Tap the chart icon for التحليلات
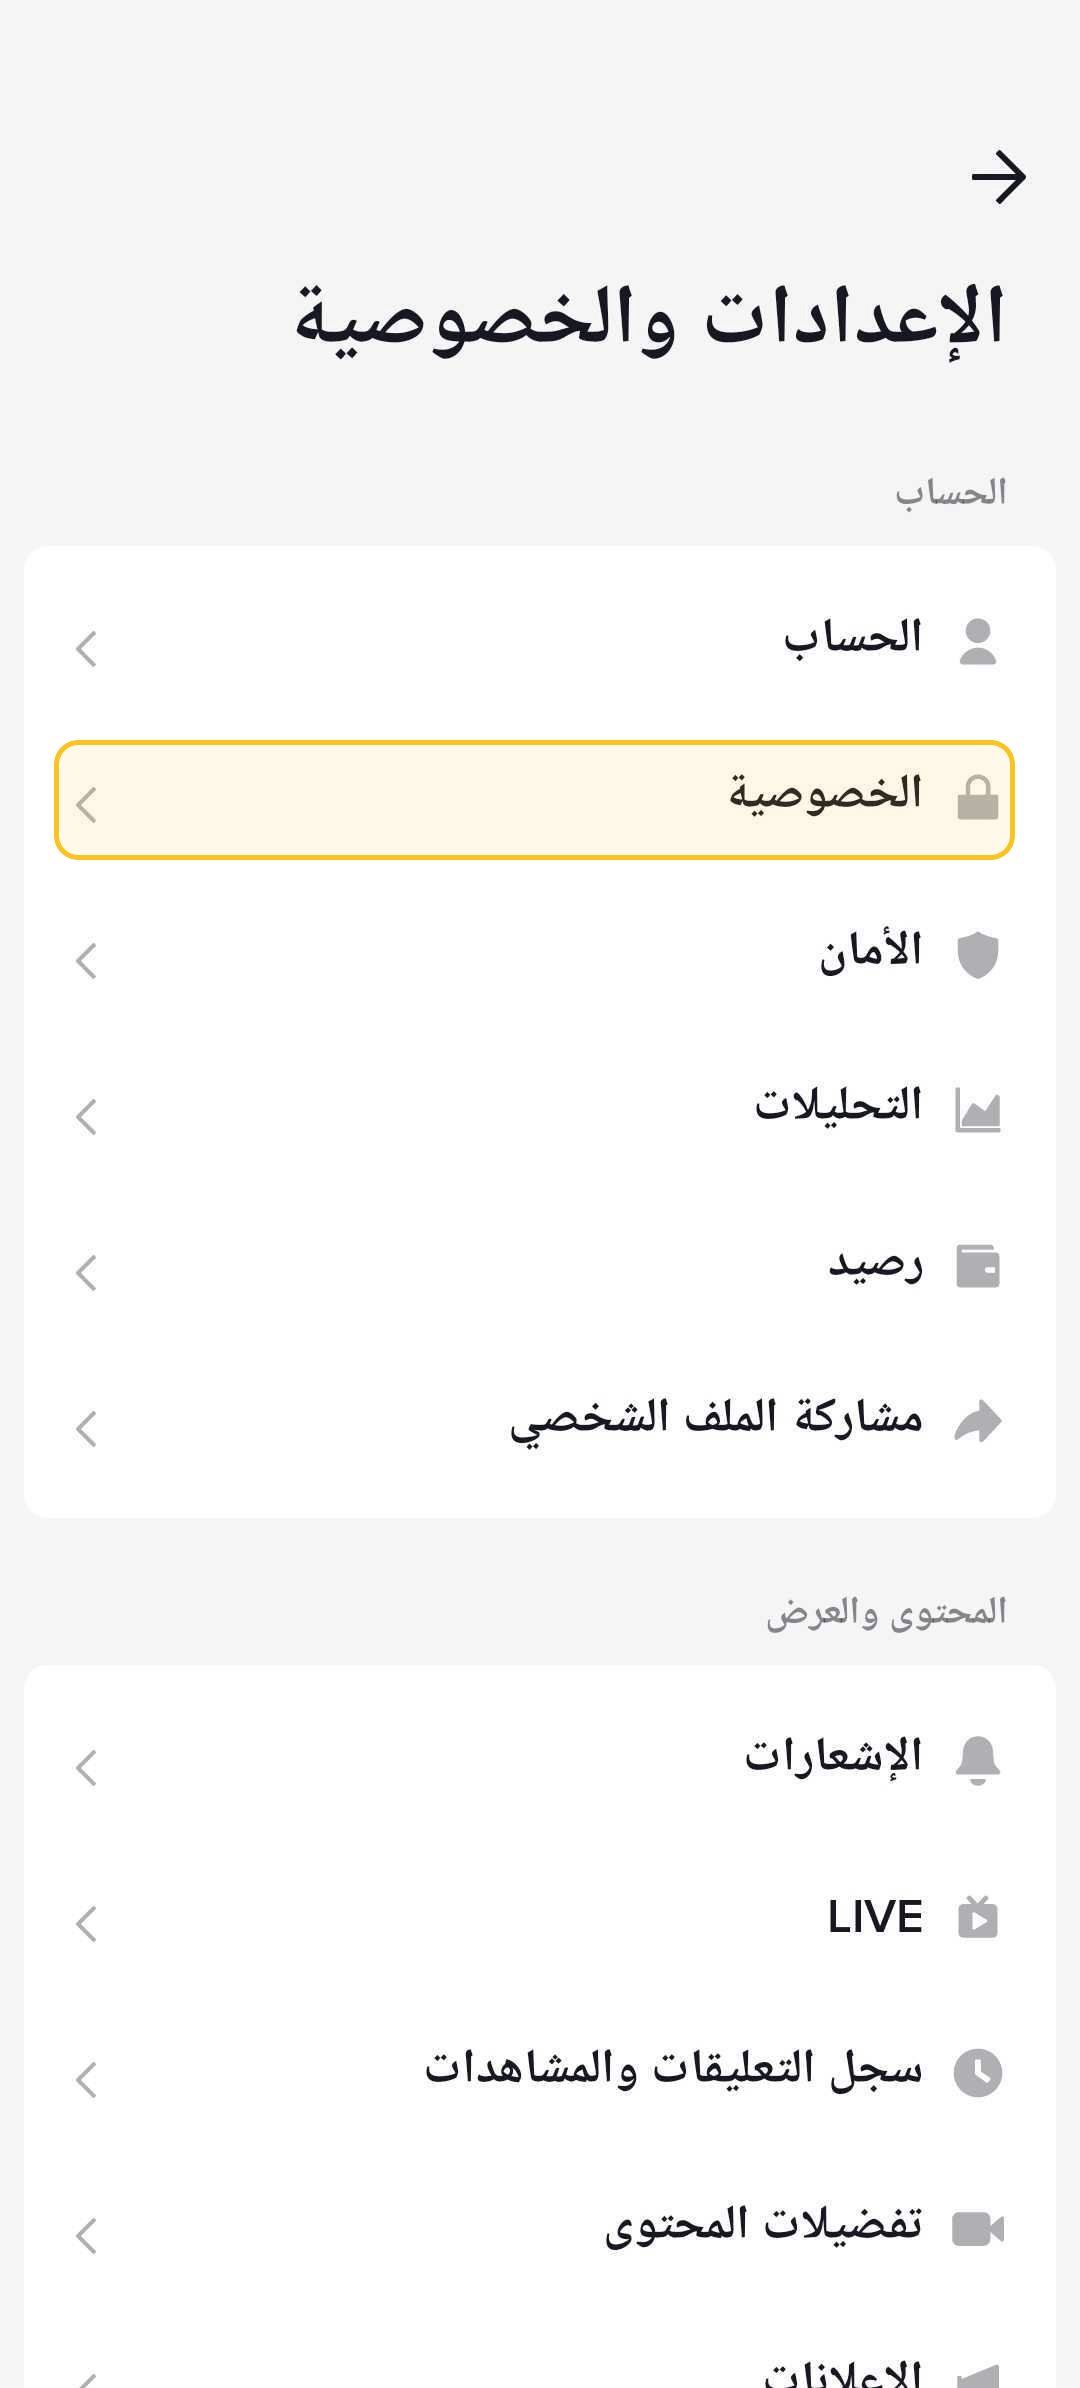The image size is (1080, 2388). click(977, 1110)
